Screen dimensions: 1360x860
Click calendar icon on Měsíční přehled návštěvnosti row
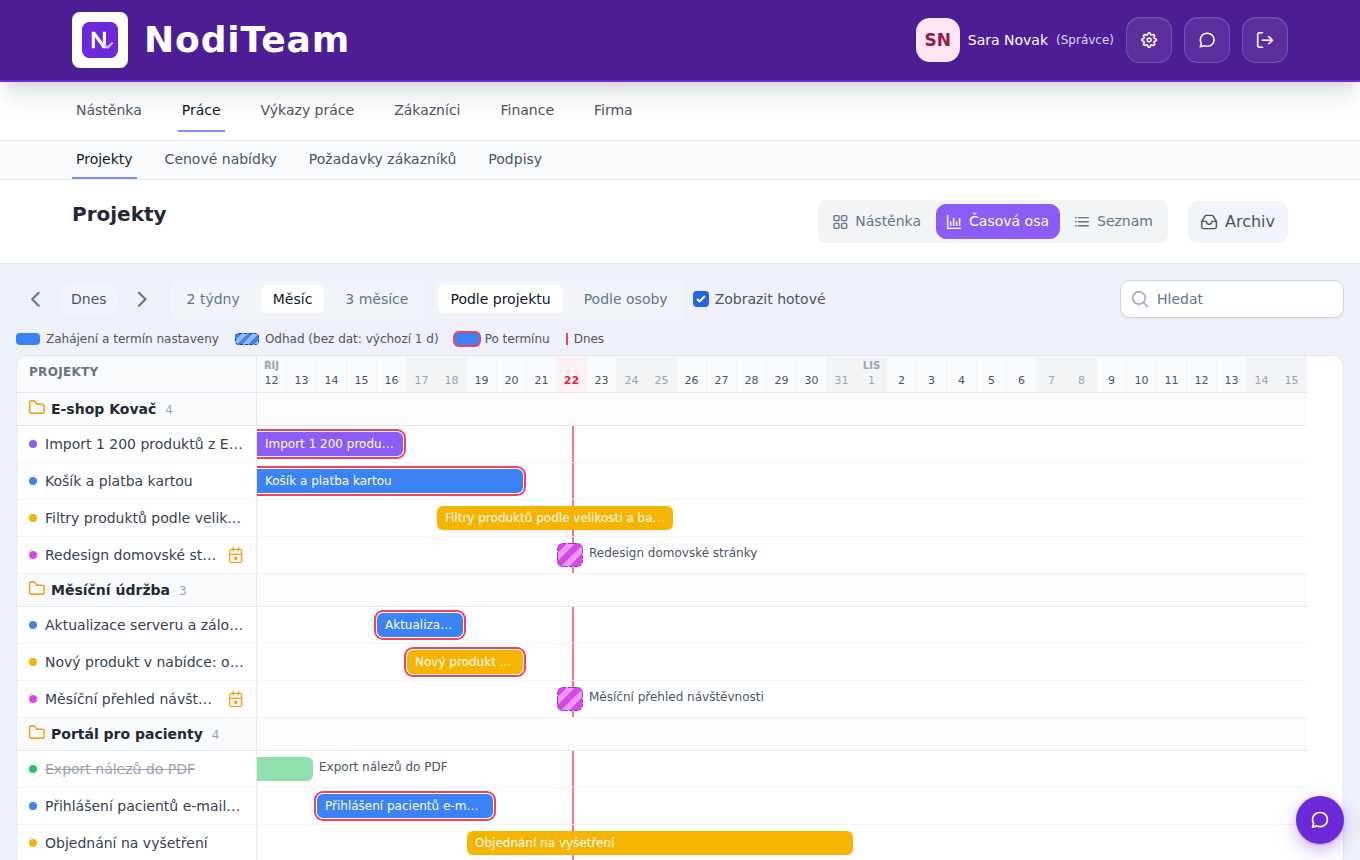(x=236, y=699)
